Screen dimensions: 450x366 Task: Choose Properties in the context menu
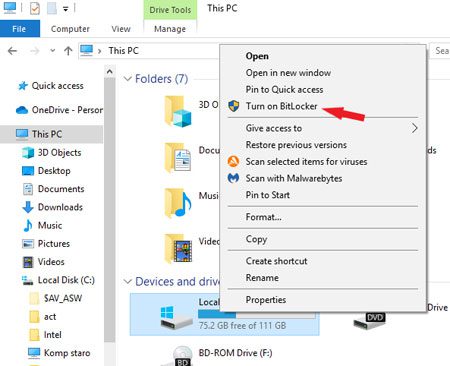click(323, 300)
